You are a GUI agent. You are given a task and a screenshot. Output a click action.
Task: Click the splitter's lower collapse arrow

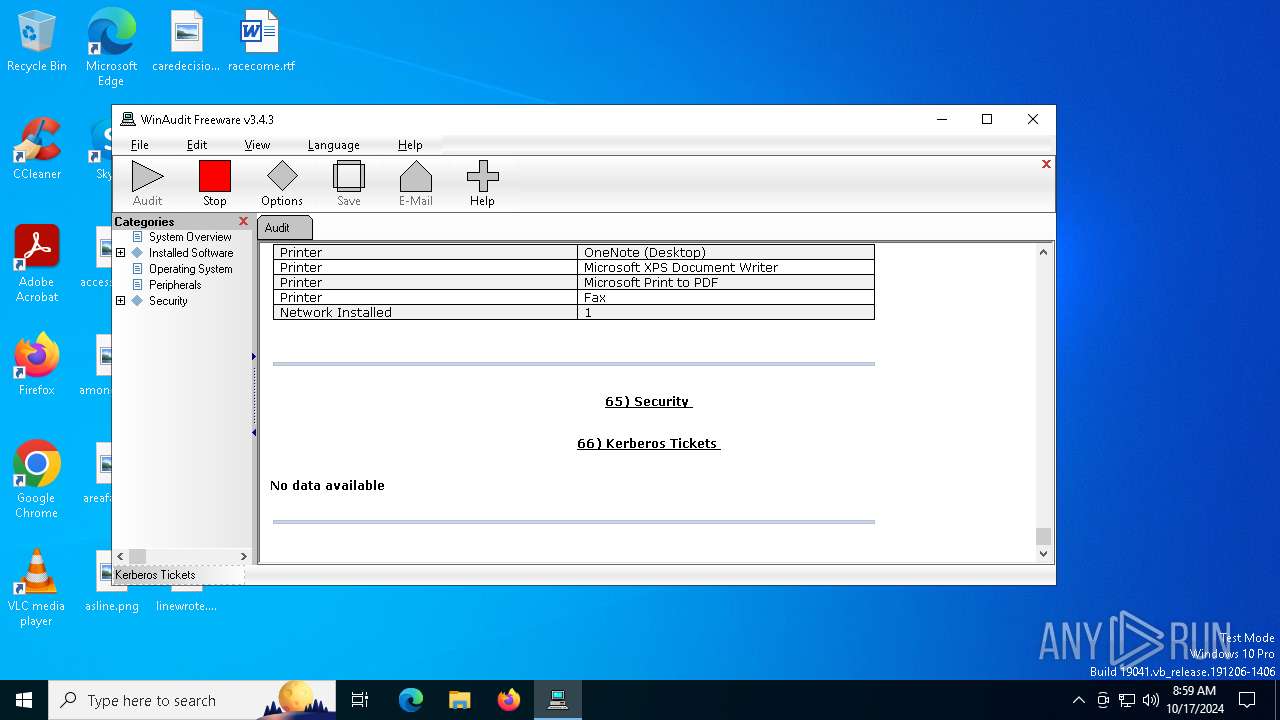(x=254, y=433)
